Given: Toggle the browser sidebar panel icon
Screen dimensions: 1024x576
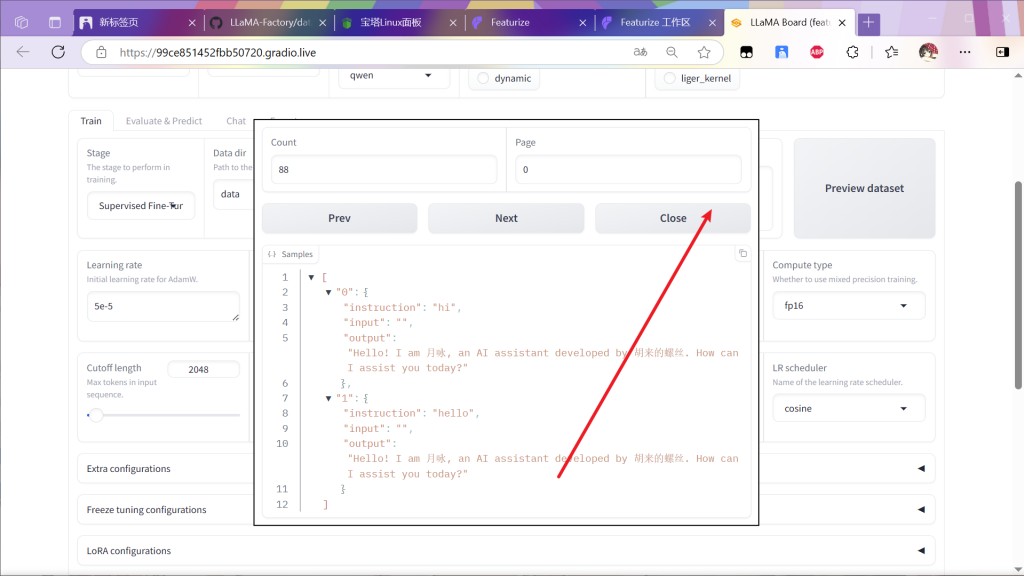Looking at the screenshot, I should click(1002, 52).
